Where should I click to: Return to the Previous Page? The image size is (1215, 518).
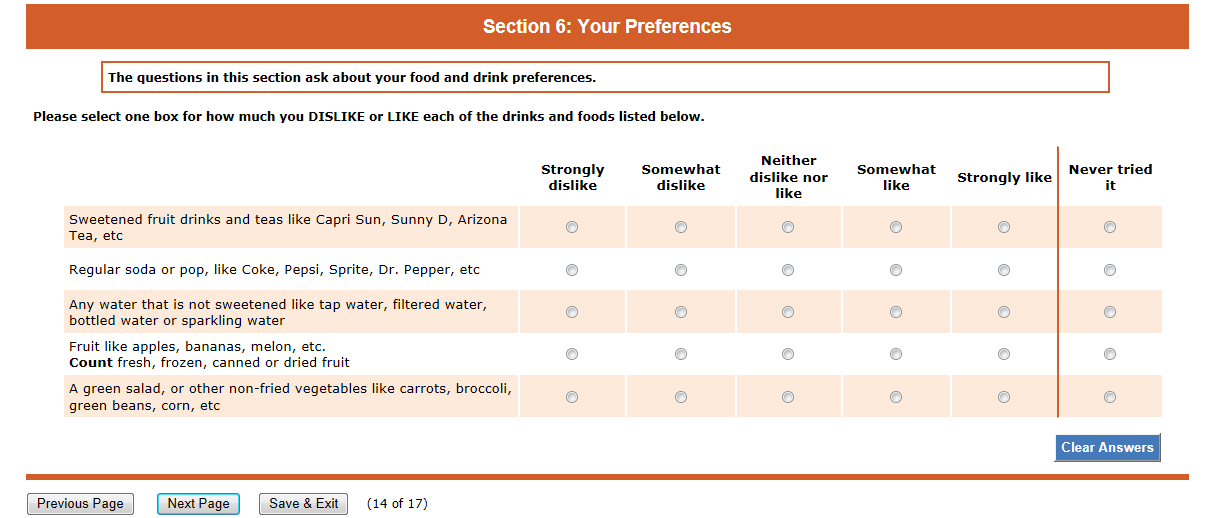[x=80, y=504]
